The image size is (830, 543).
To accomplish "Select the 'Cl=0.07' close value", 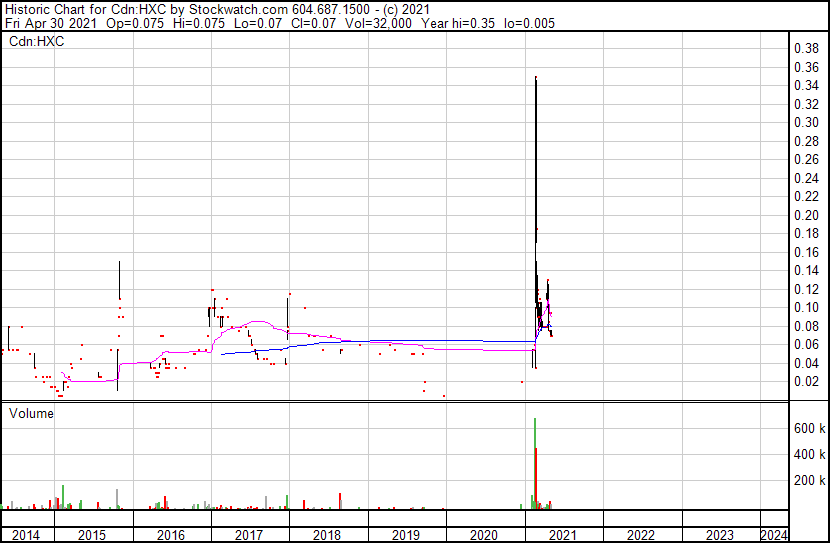I will coord(313,23).
